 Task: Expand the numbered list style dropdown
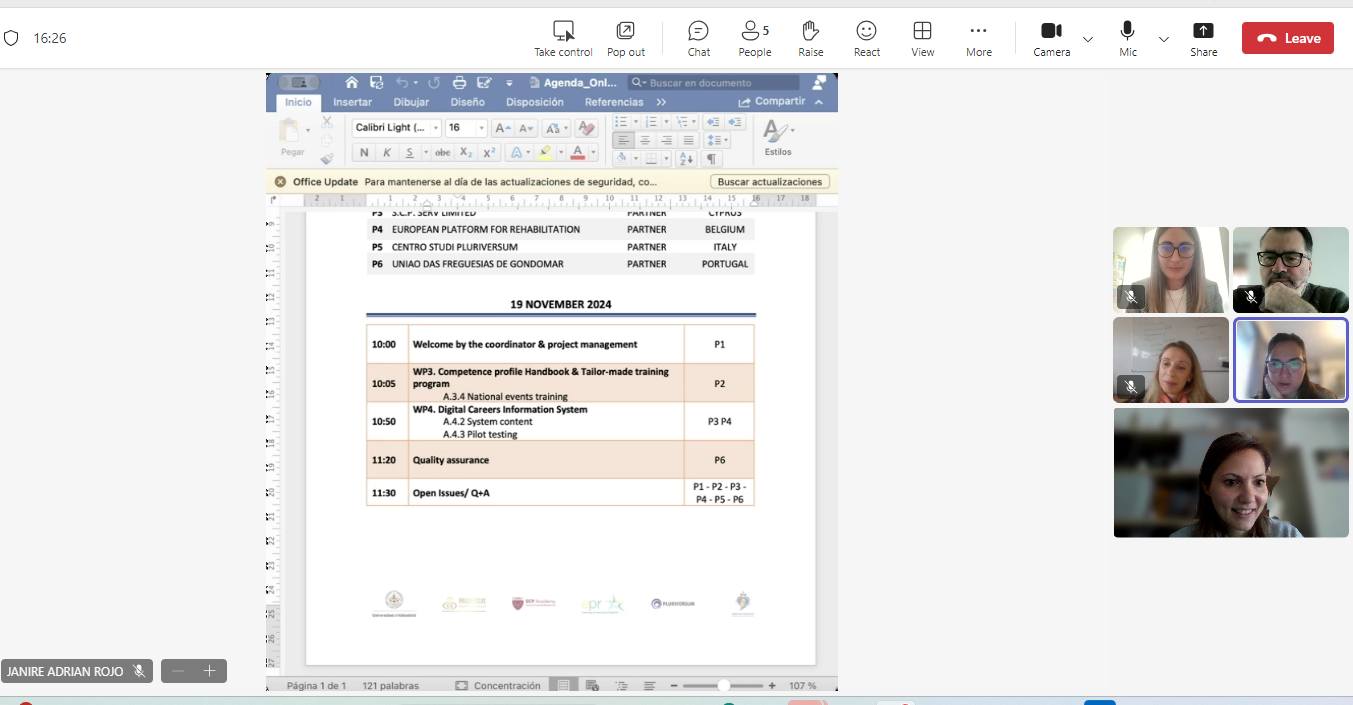click(x=666, y=122)
